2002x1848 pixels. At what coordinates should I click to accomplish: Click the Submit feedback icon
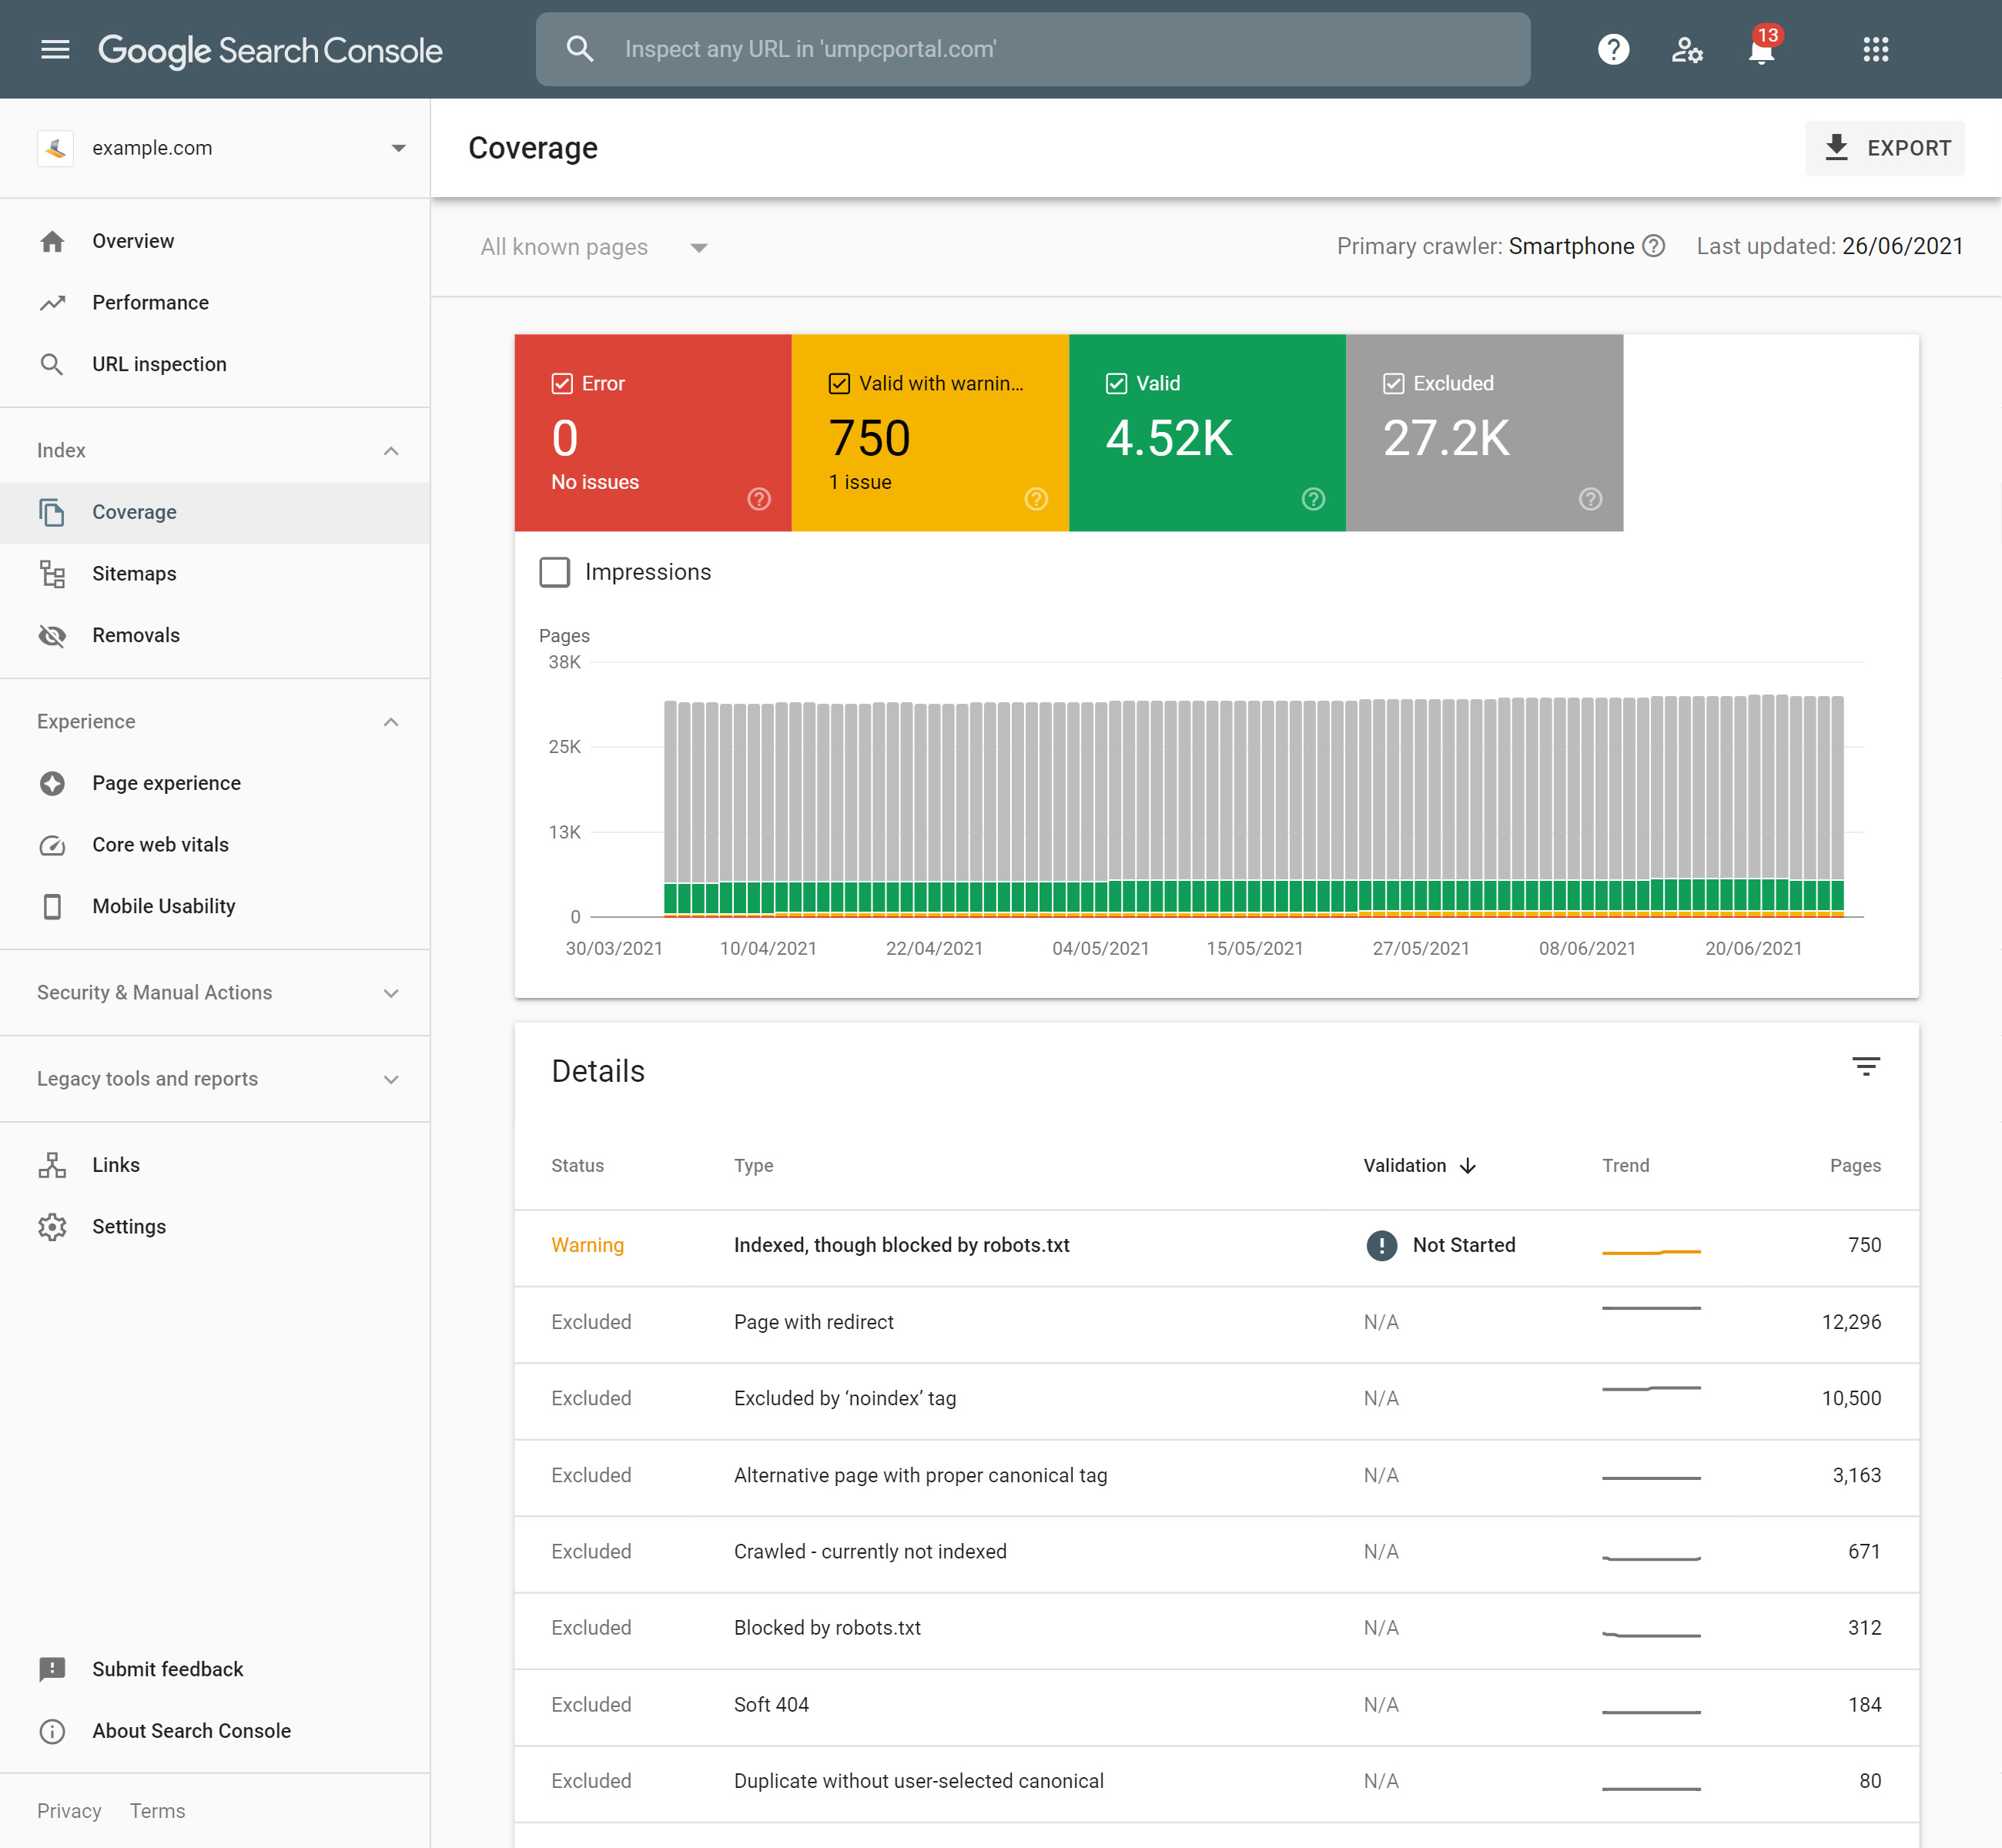pyautogui.click(x=52, y=1669)
